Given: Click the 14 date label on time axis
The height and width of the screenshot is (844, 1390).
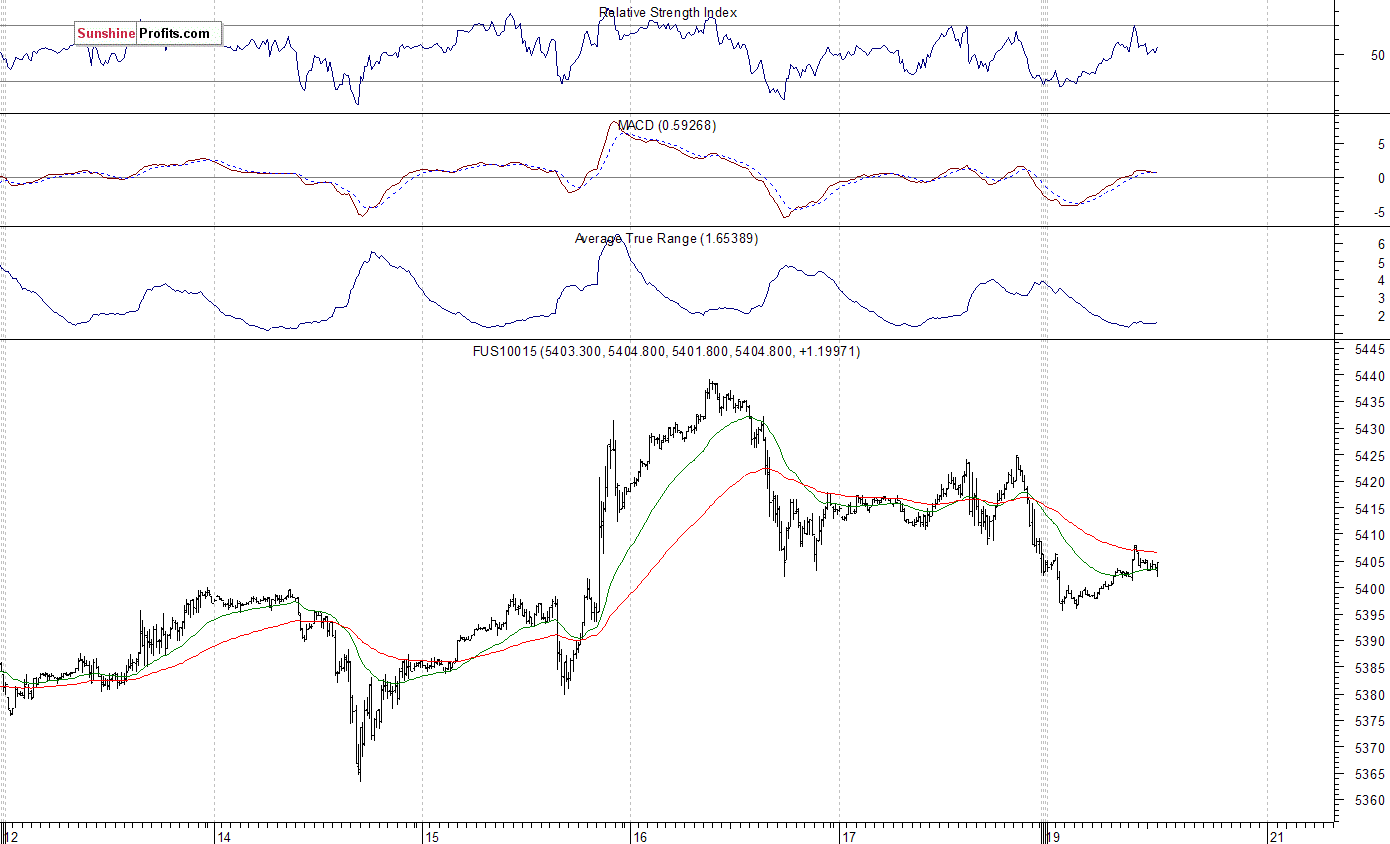Looking at the screenshot, I should [223, 836].
